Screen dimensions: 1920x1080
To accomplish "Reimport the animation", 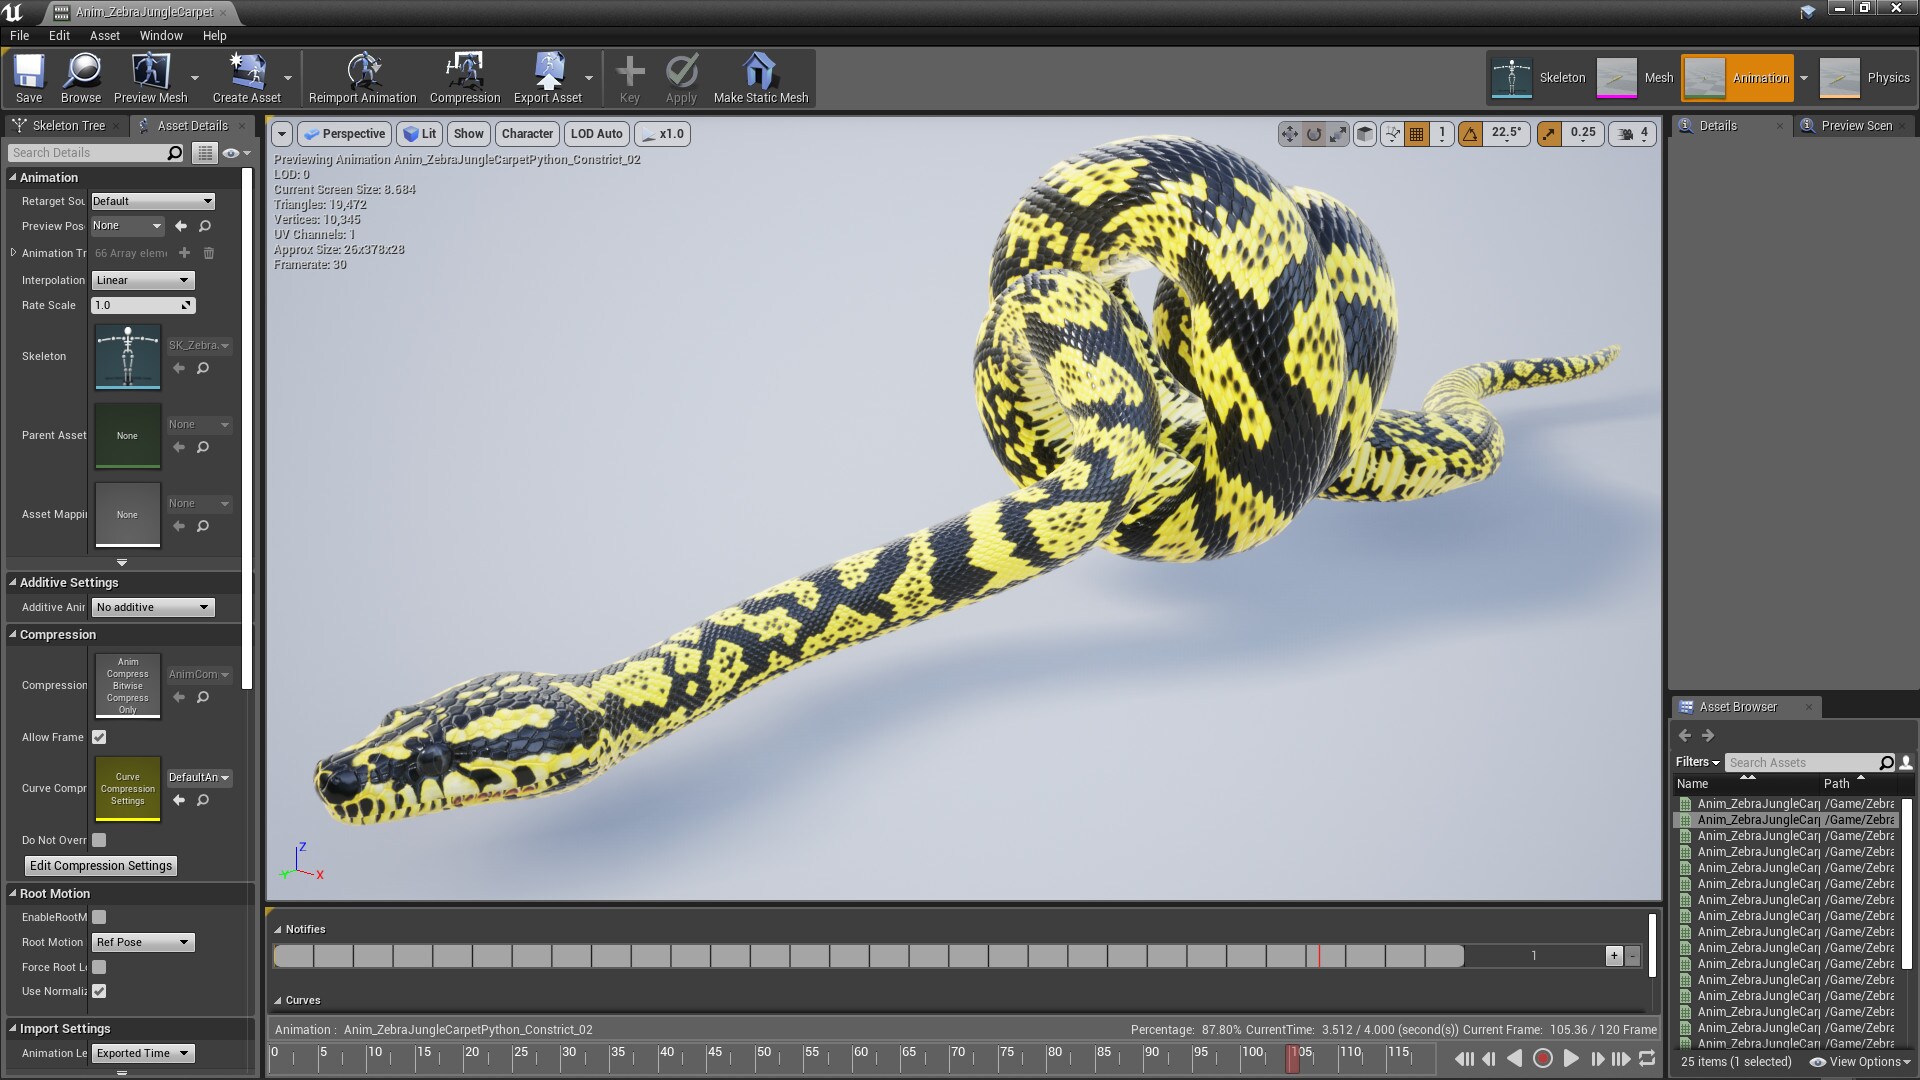I will (361, 78).
